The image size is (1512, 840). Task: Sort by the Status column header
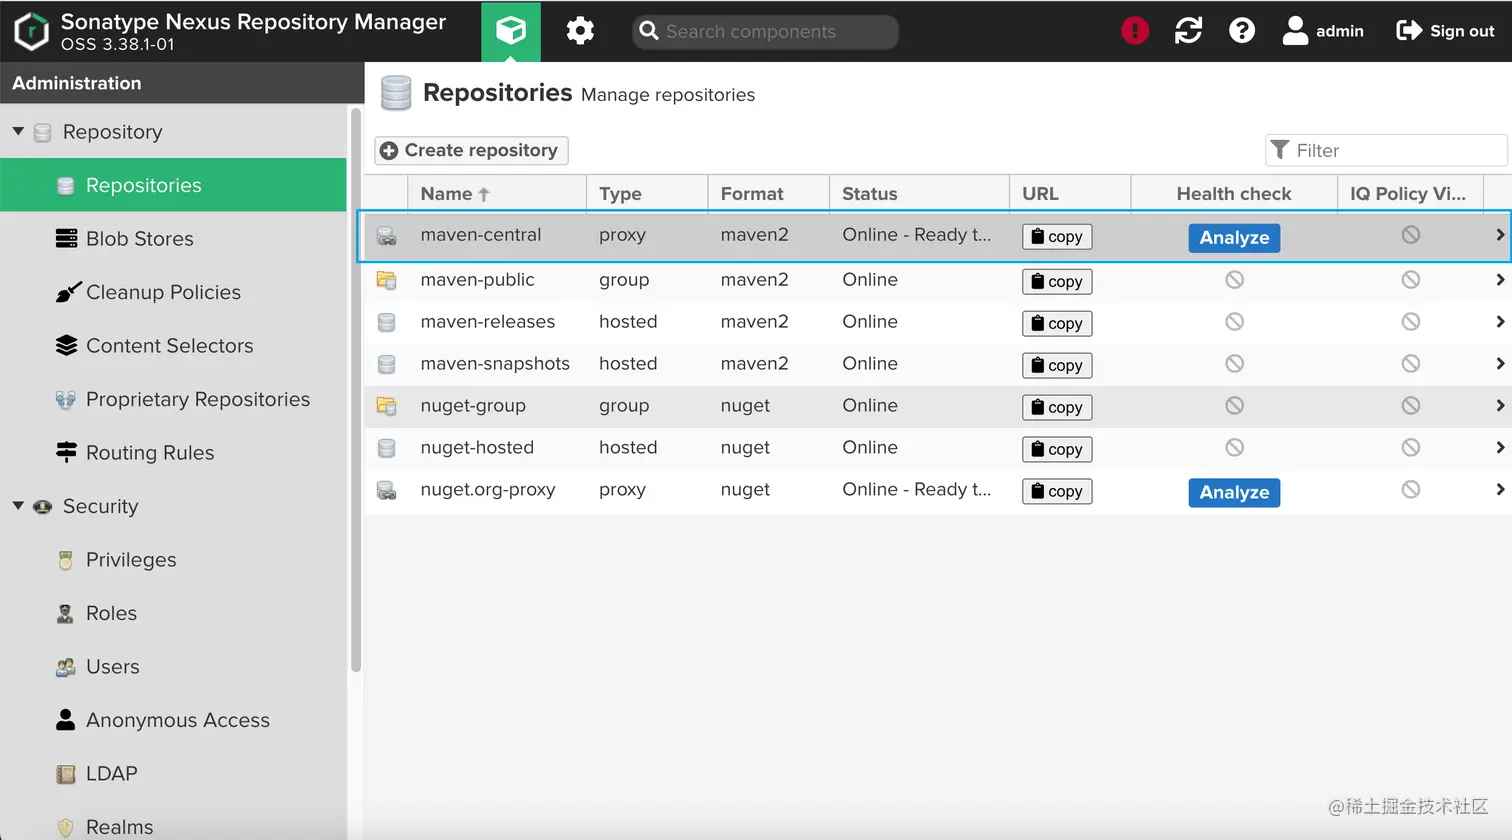919,193
